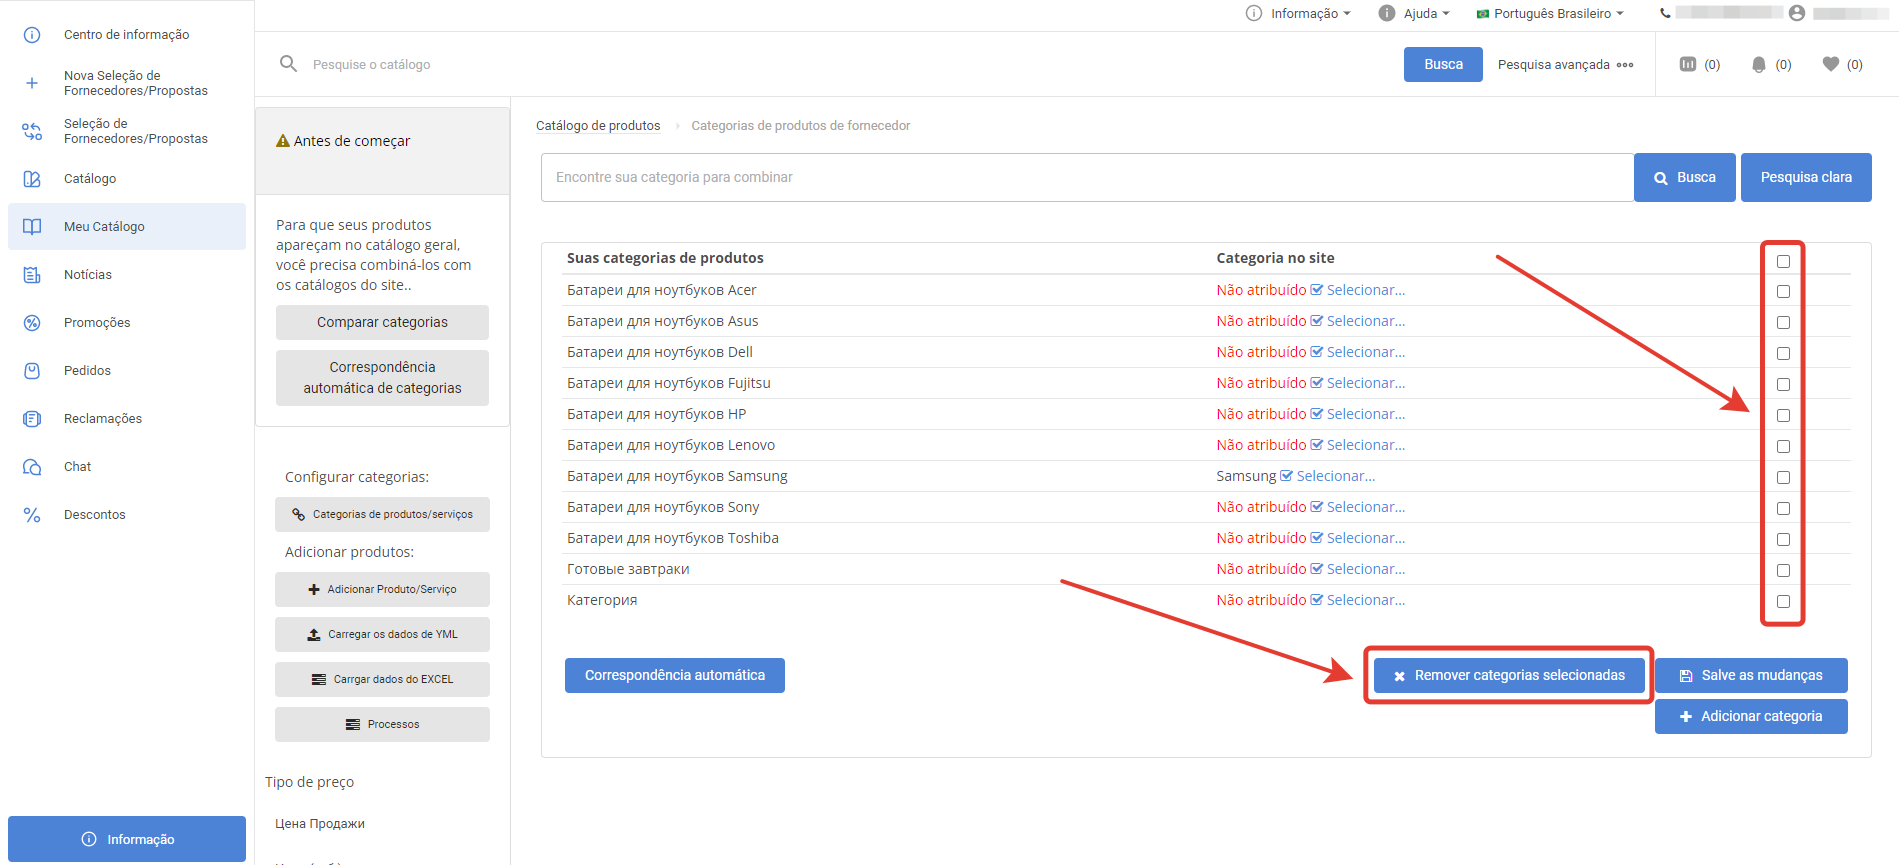Click the magnifier icon in catalog search
This screenshot has width=1899, height=865.
coord(289,64)
